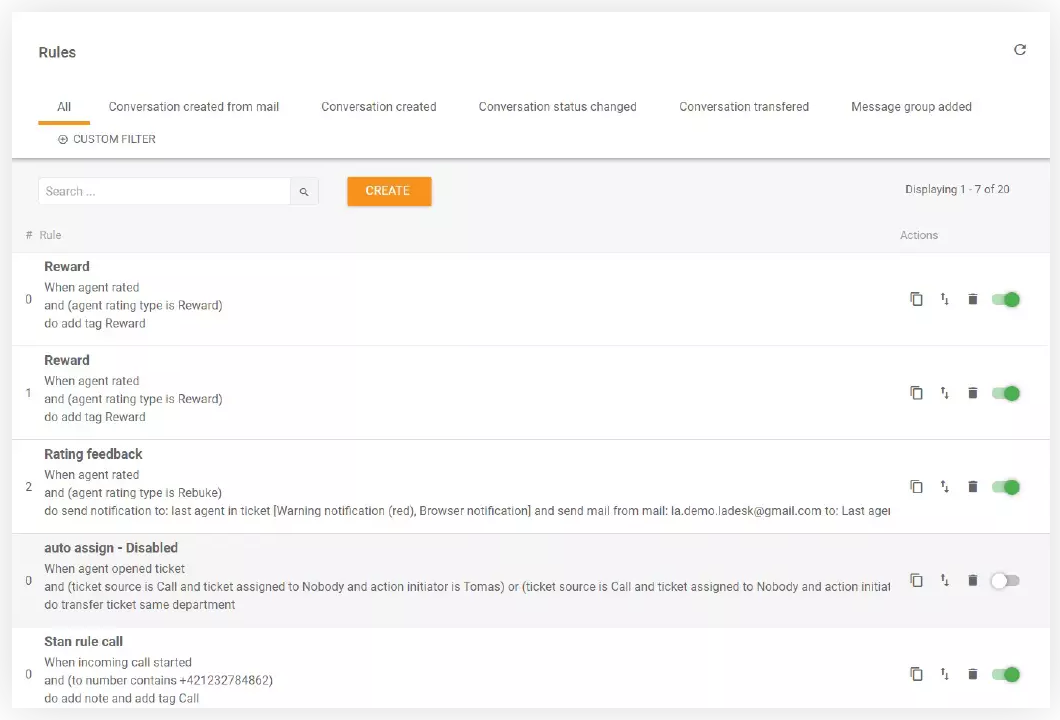Go to Message group added tab

pos(911,107)
